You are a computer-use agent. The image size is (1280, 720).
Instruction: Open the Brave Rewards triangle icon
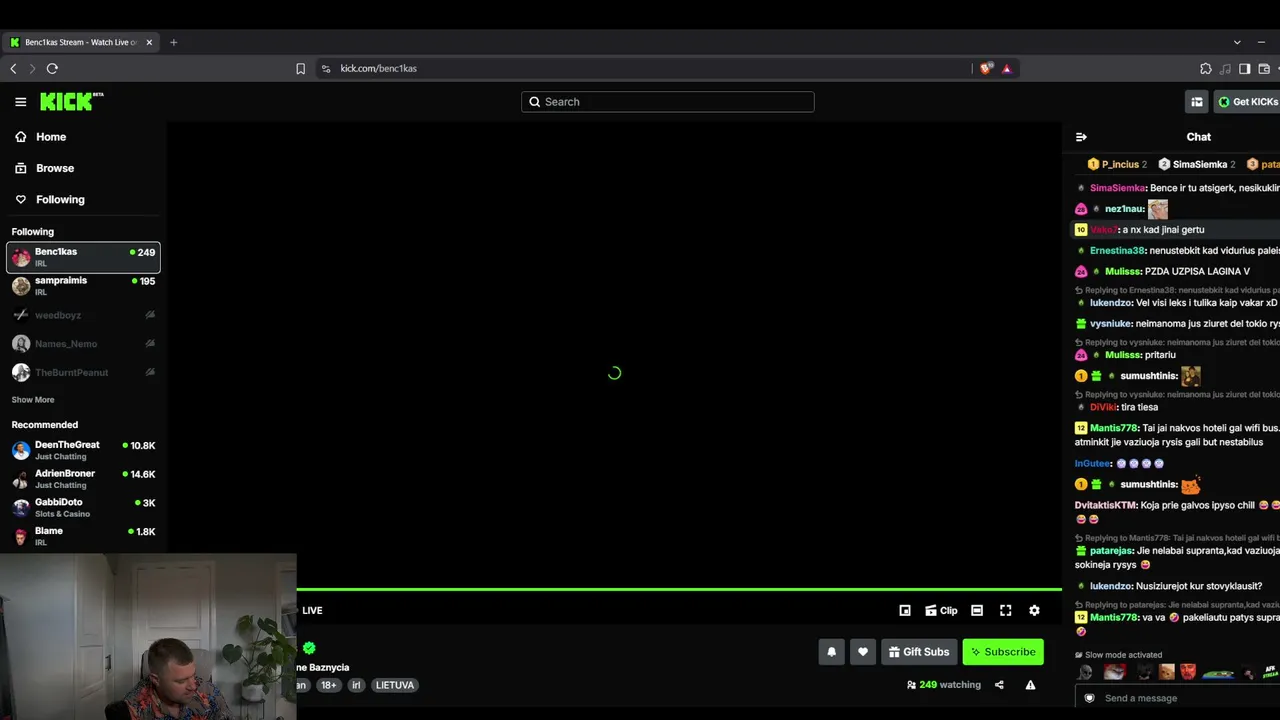coord(1006,68)
